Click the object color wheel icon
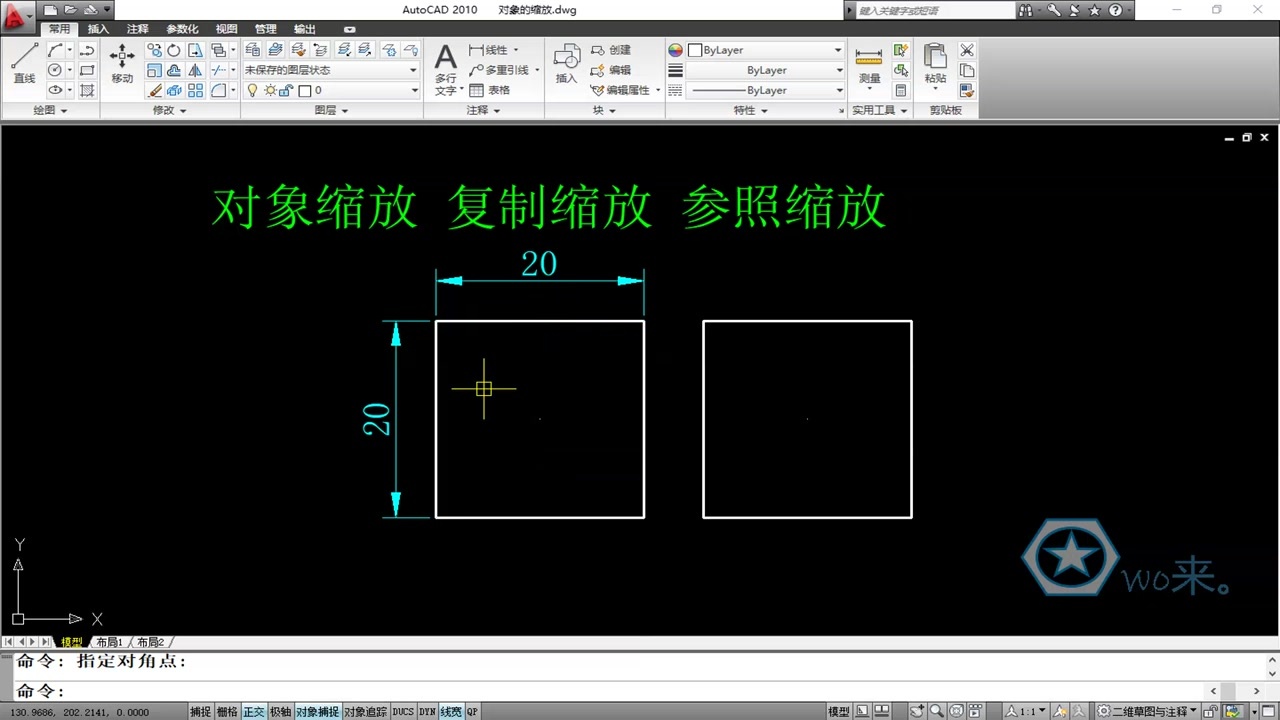 click(x=675, y=50)
